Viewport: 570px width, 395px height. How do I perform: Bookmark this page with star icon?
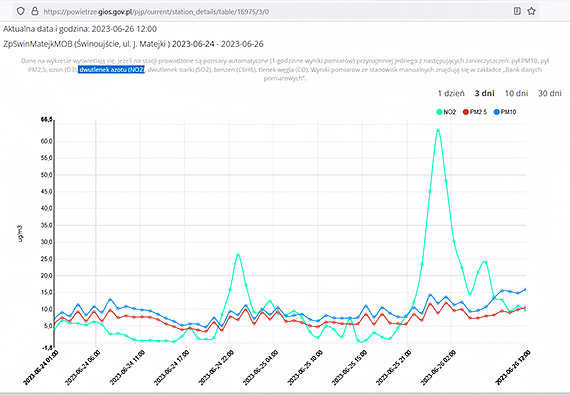click(531, 11)
